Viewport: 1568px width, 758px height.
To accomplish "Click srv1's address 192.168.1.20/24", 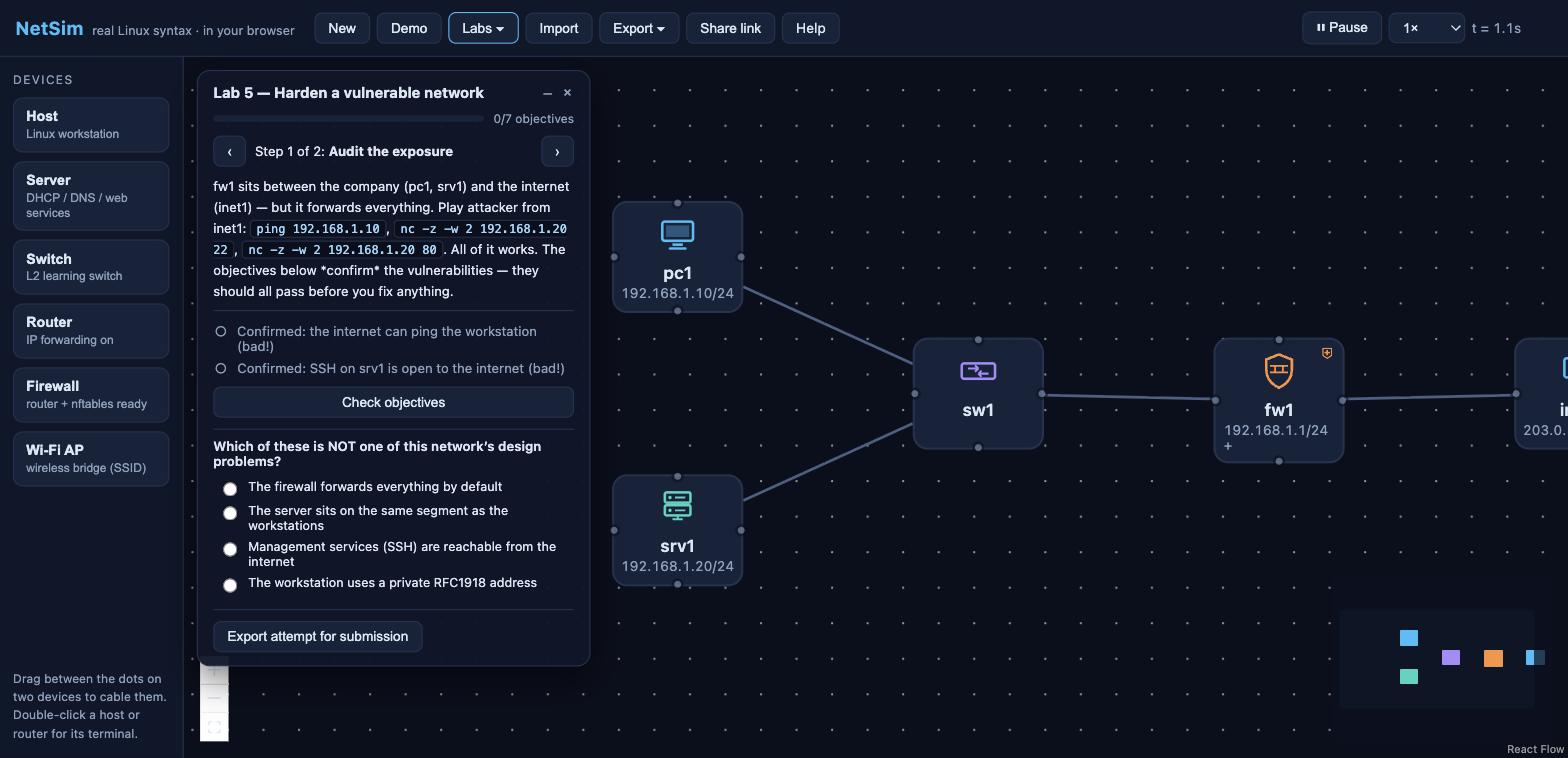I will (x=677, y=566).
